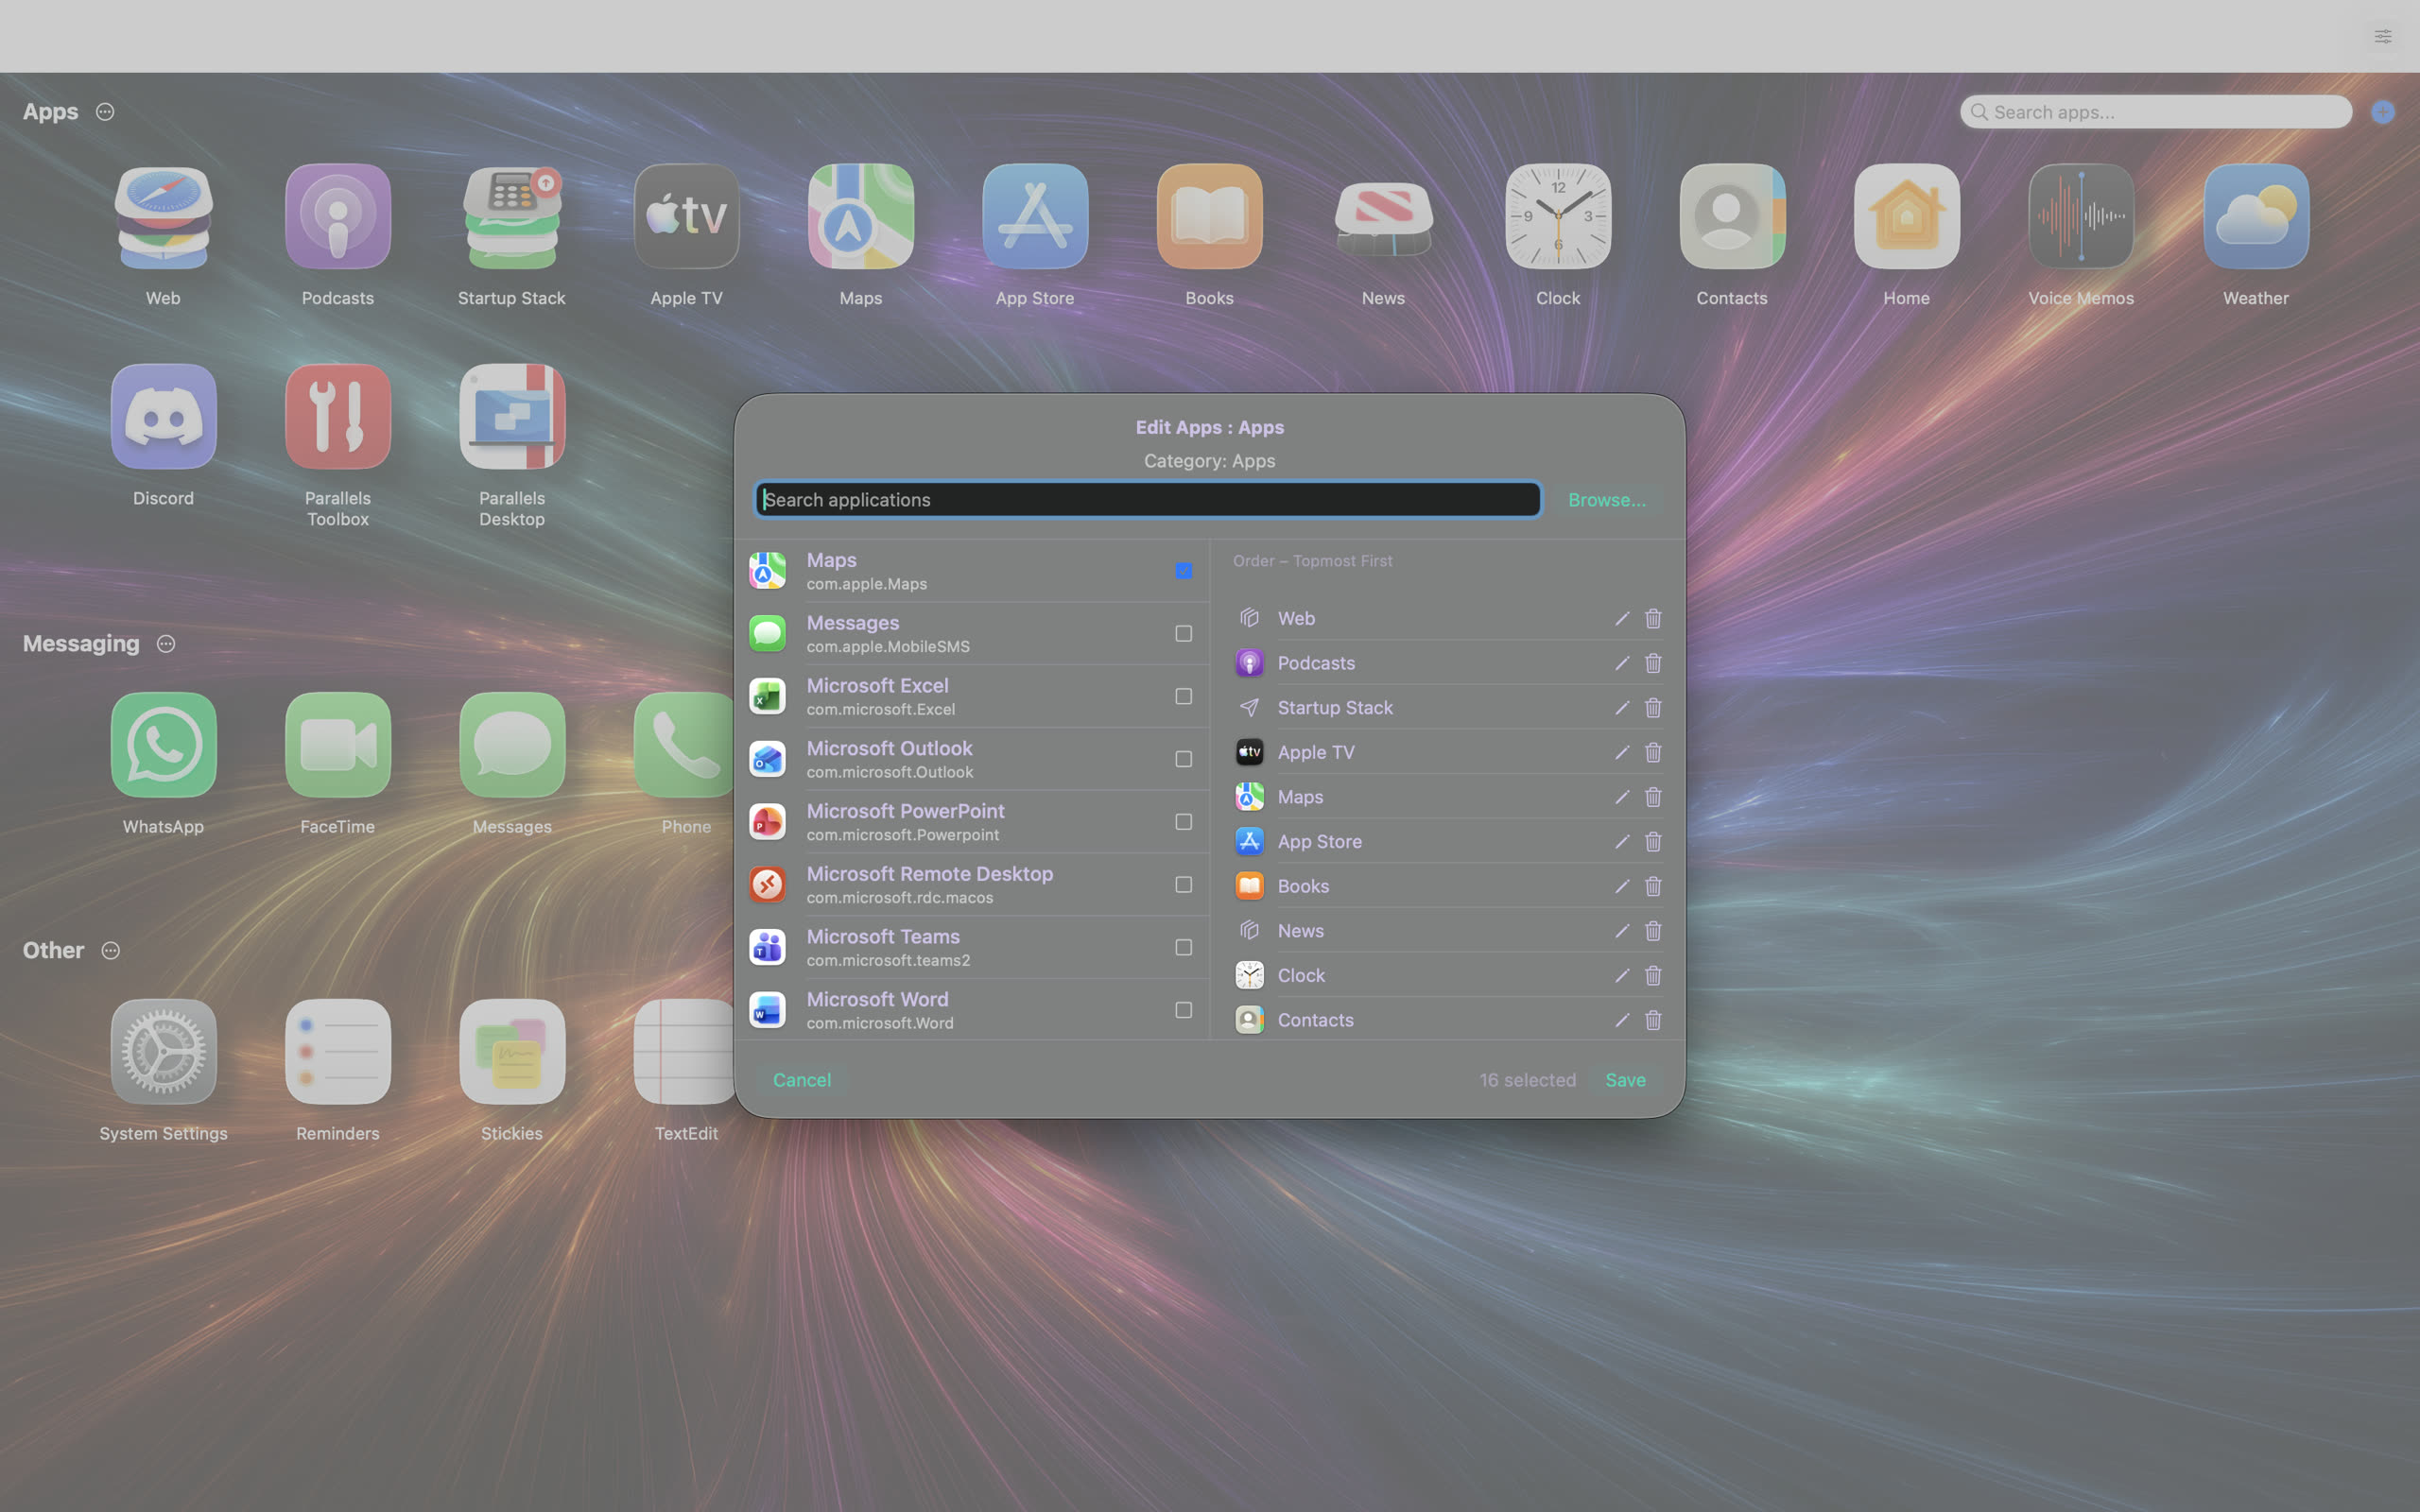Remove Books with trash icon
This screenshot has height=1512, width=2420.
1653,886
